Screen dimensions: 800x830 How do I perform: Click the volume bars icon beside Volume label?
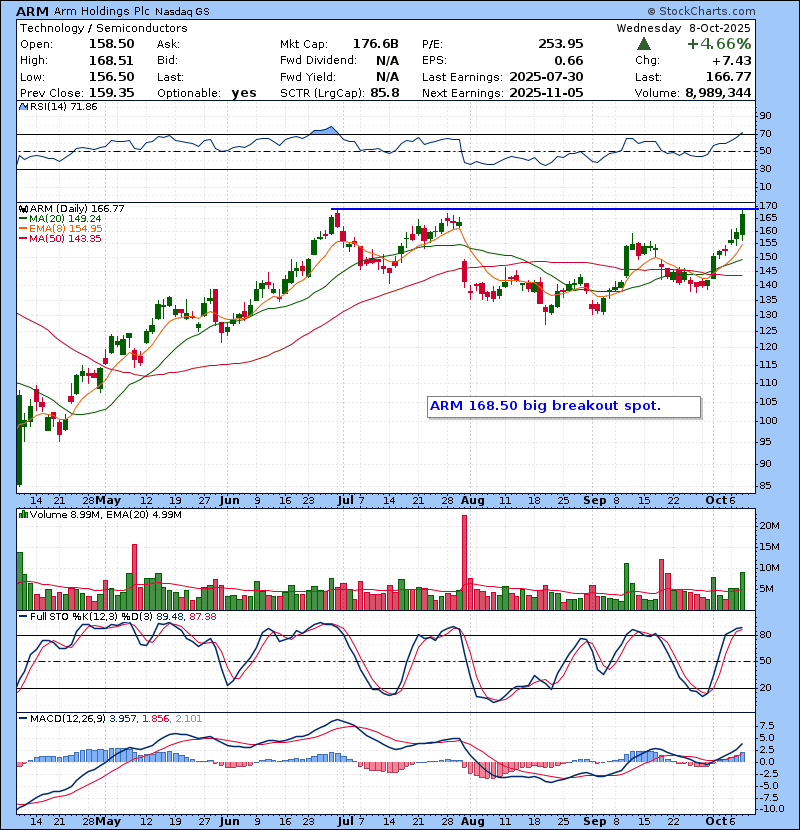click(x=23, y=514)
